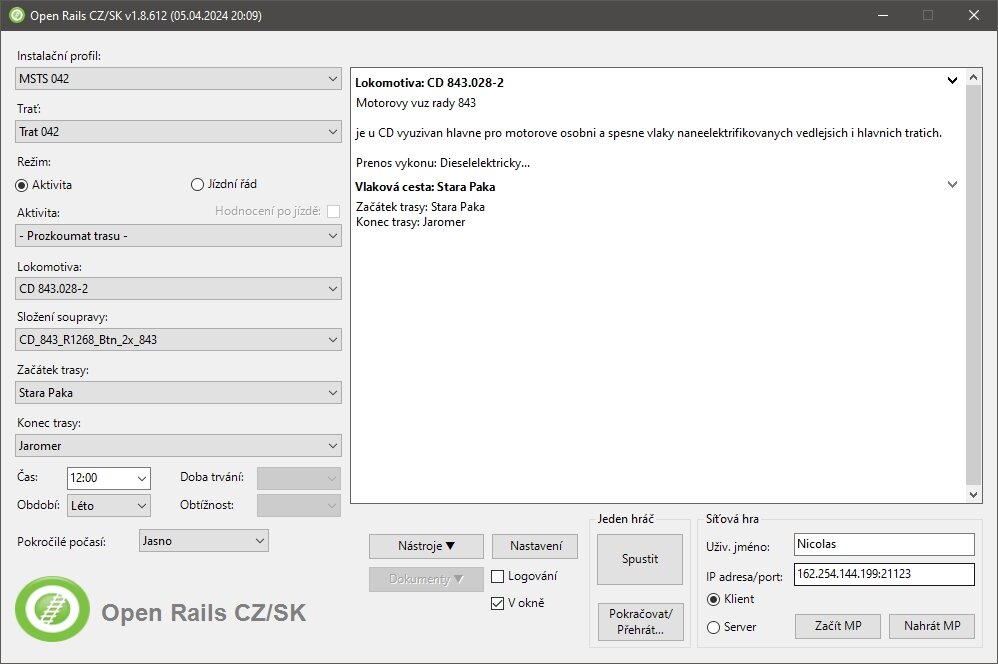Image resolution: width=998 pixels, height=664 pixels.
Task: Click the details panel scroll up arrow
Action: (973, 77)
